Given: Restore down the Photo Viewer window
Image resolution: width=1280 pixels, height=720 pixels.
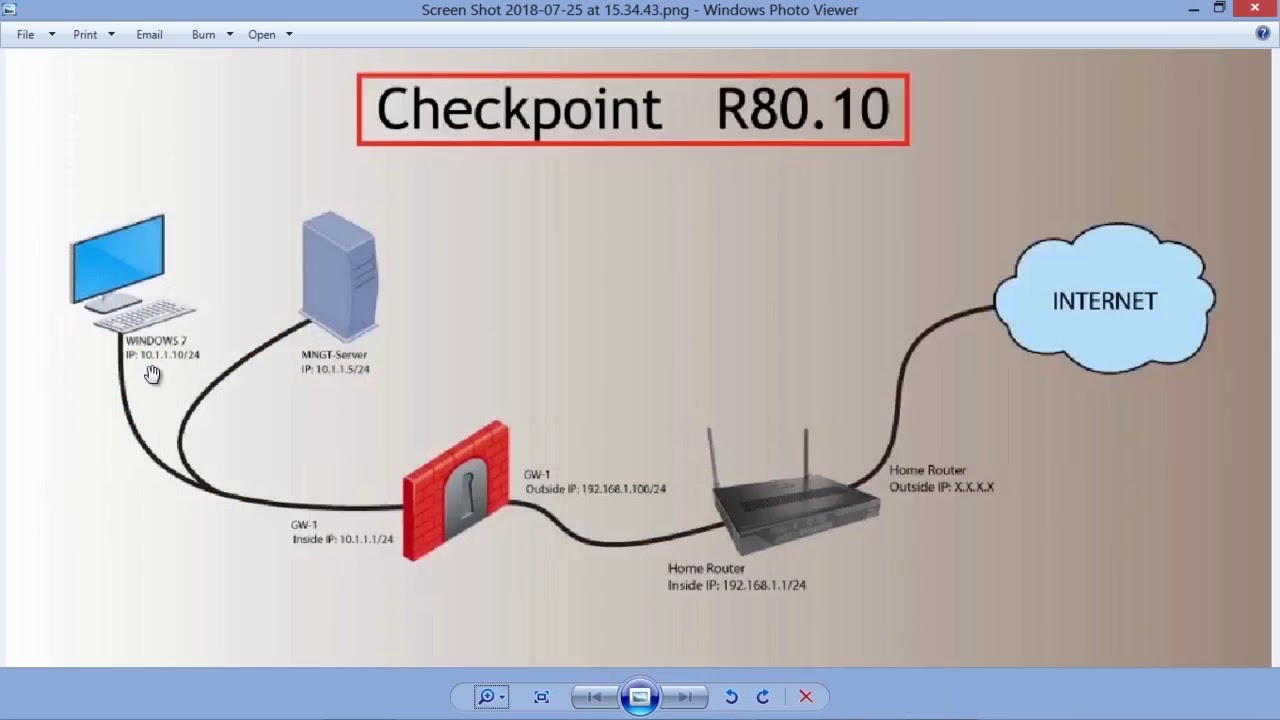Looking at the screenshot, I should pos(1220,9).
